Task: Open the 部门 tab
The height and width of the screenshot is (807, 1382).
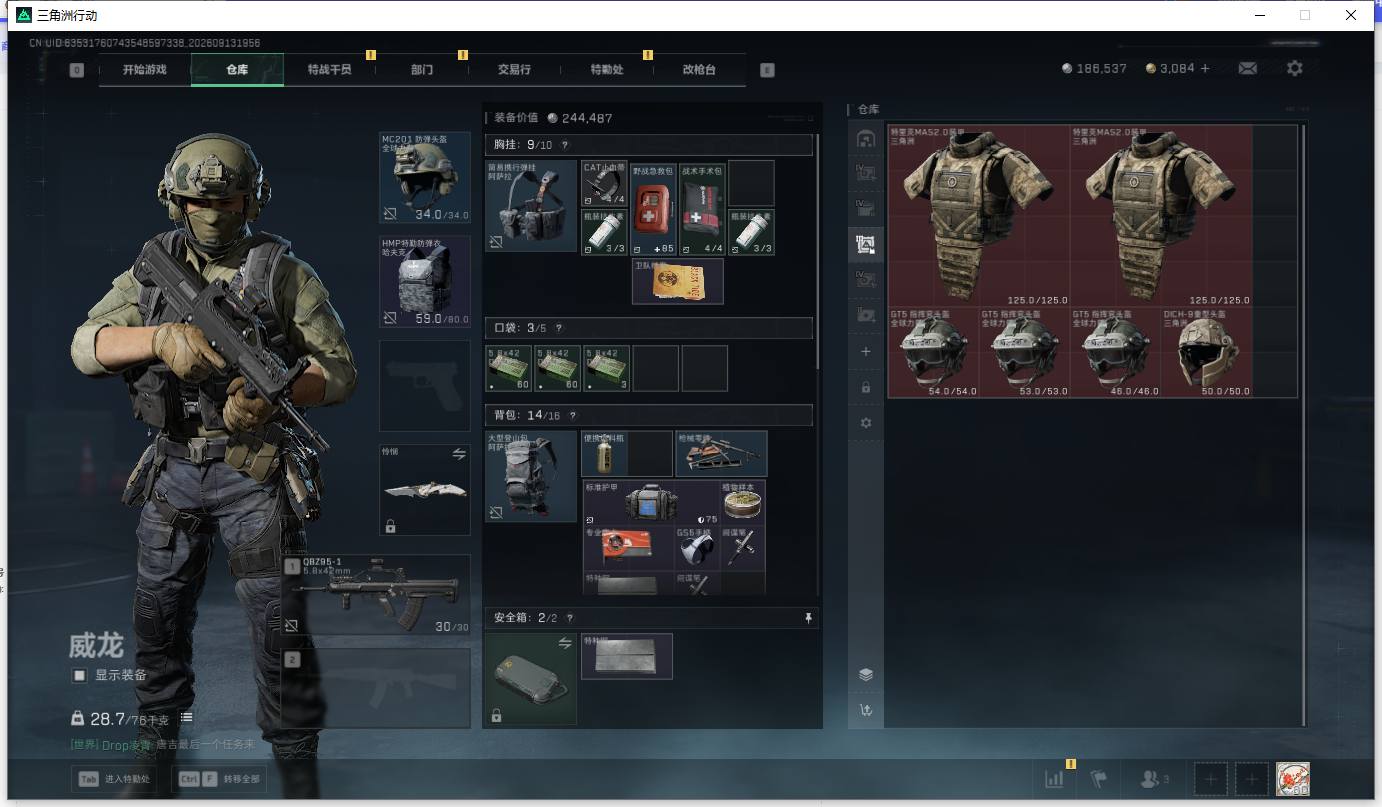Action: click(422, 70)
